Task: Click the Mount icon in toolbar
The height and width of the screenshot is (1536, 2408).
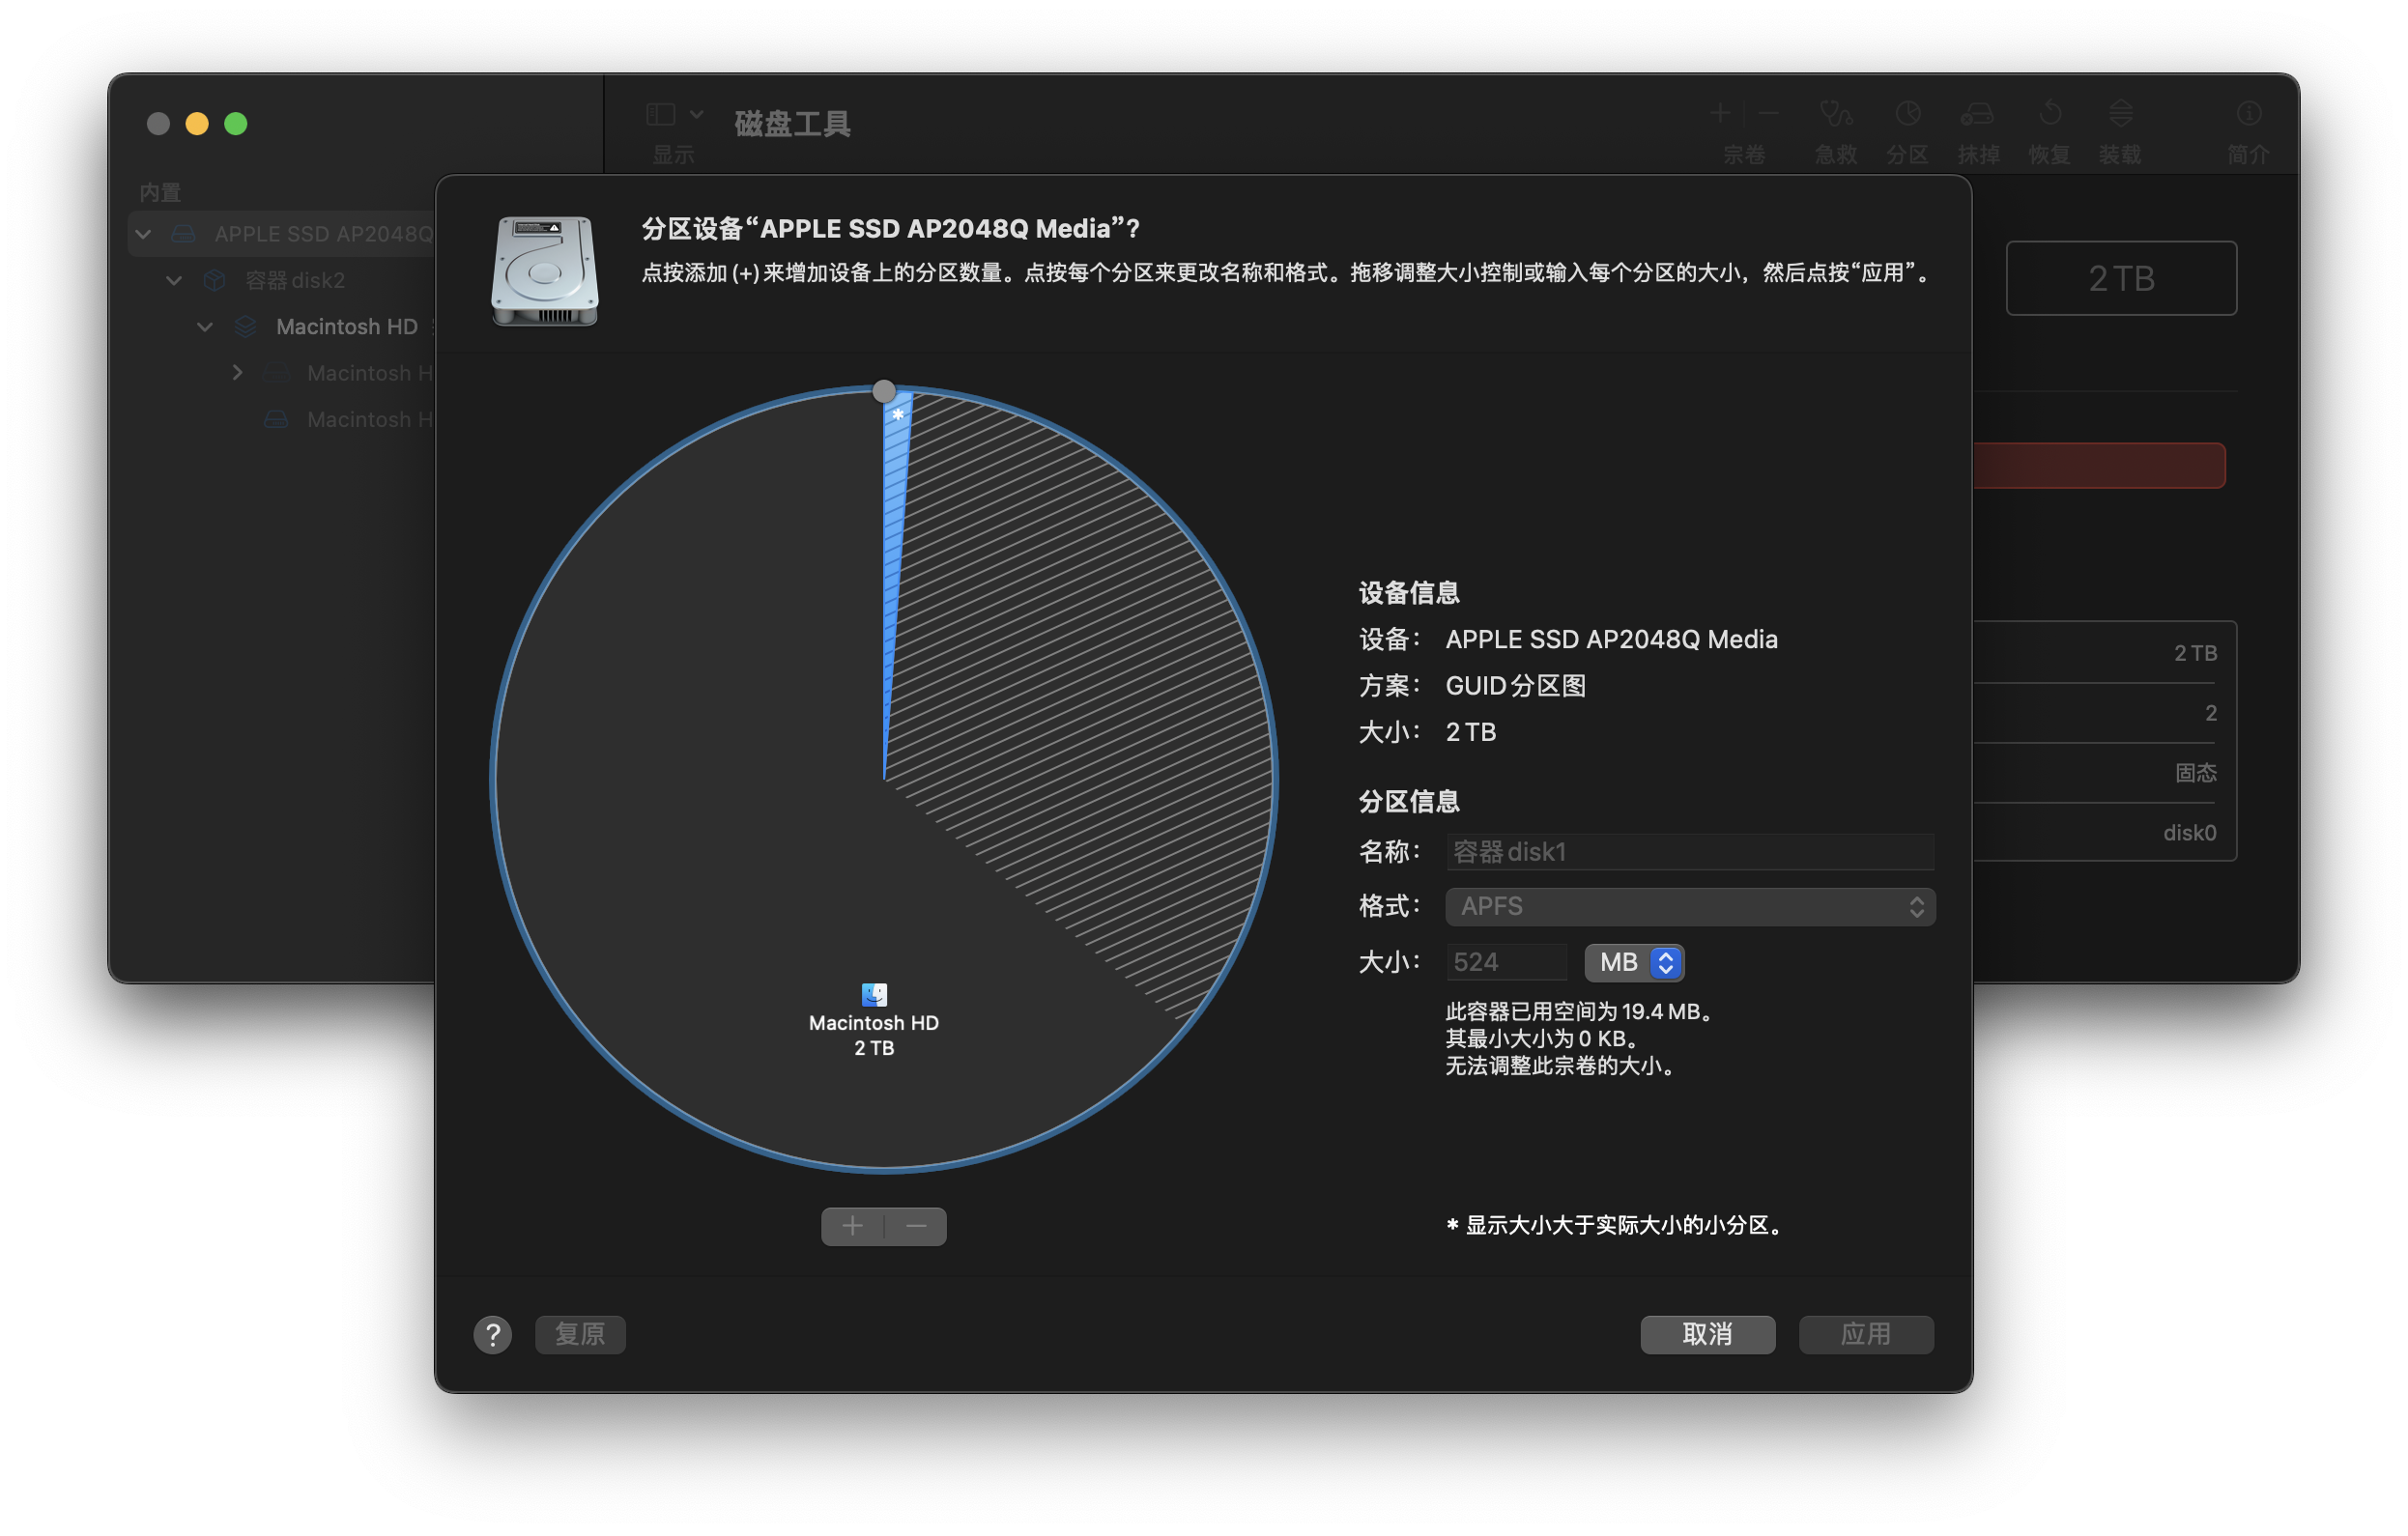Action: click(x=2120, y=114)
